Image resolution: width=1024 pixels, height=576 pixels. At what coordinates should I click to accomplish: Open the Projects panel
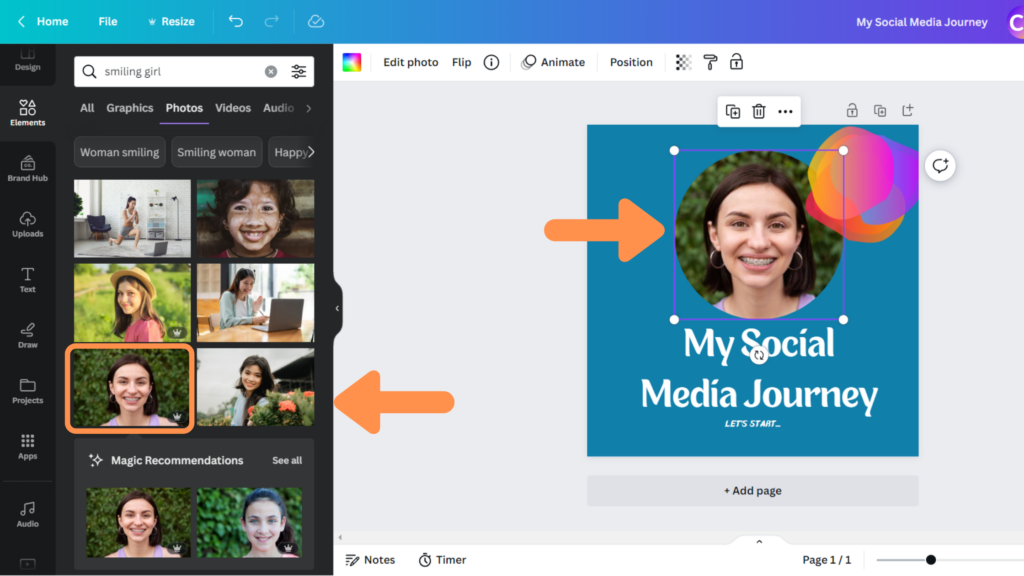[27, 391]
